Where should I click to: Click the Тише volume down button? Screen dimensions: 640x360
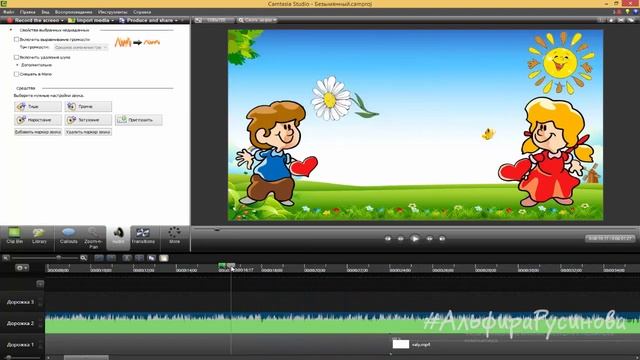tap(38, 107)
